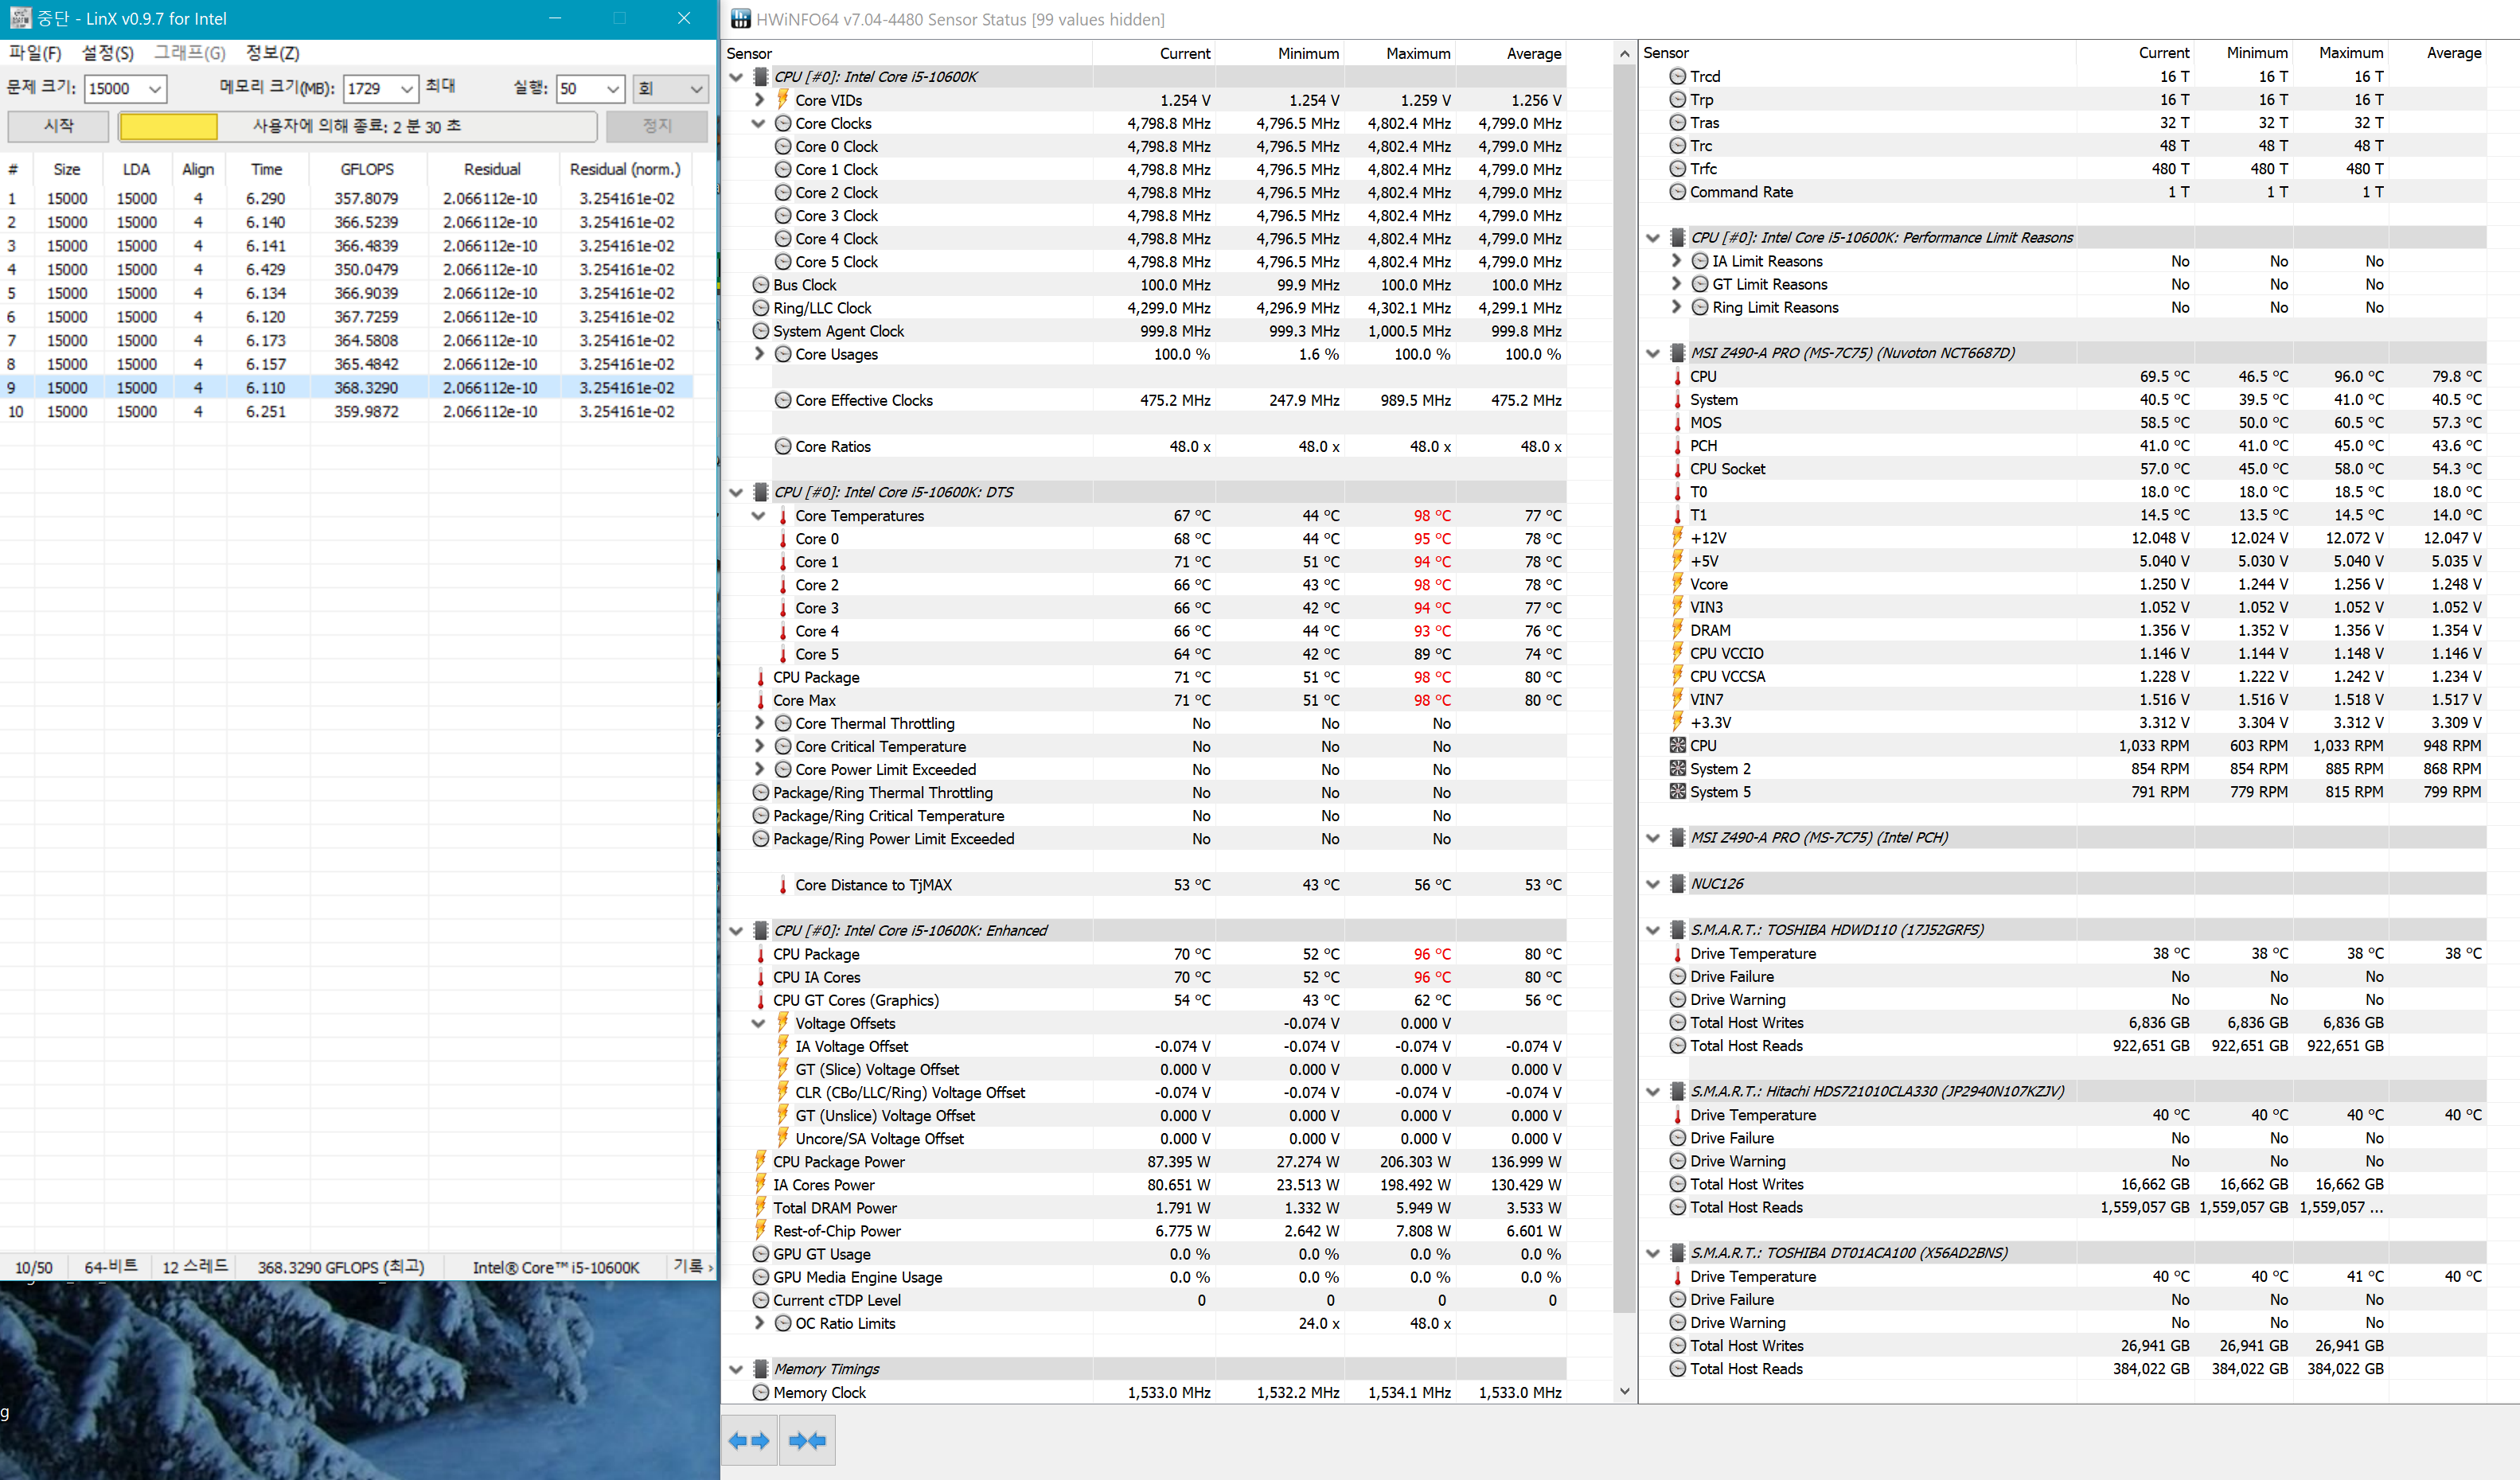Image resolution: width=2520 pixels, height=1480 pixels.
Task: Expand the IA Limit Reasons node
Action: click(x=1676, y=261)
